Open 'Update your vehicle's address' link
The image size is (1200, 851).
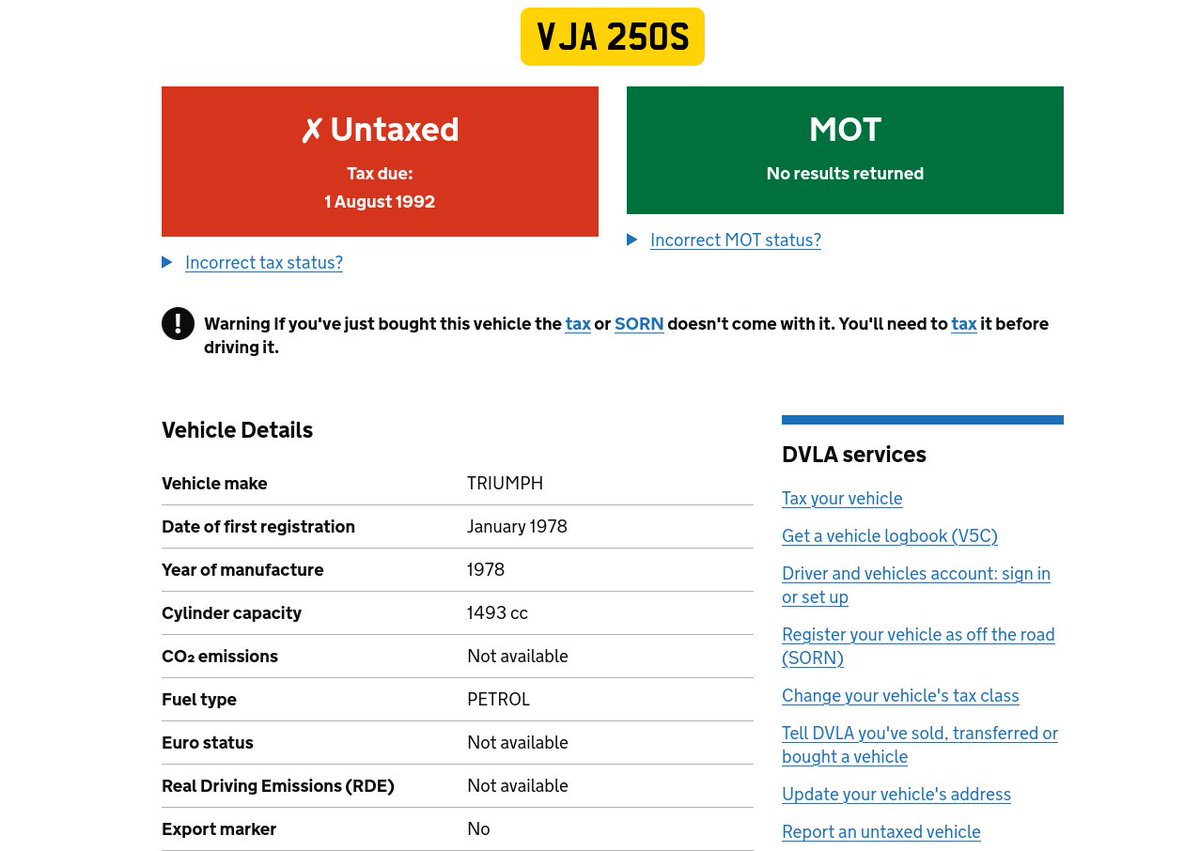pyautogui.click(x=896, y=794)
